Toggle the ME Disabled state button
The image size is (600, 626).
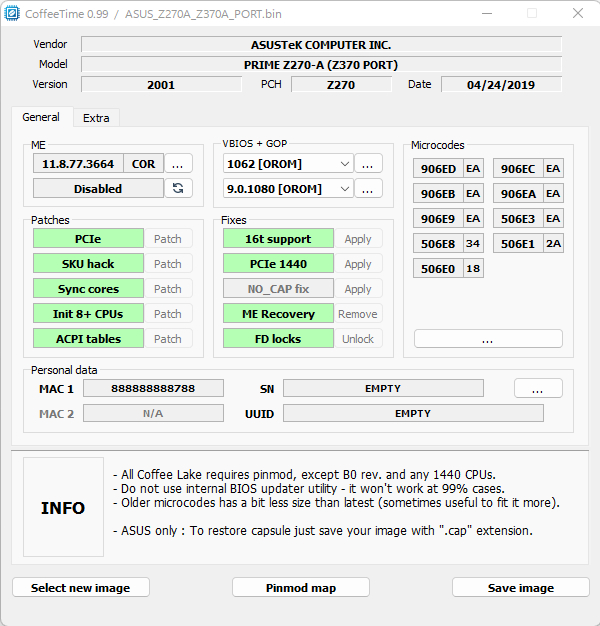[x=98, y=188]
